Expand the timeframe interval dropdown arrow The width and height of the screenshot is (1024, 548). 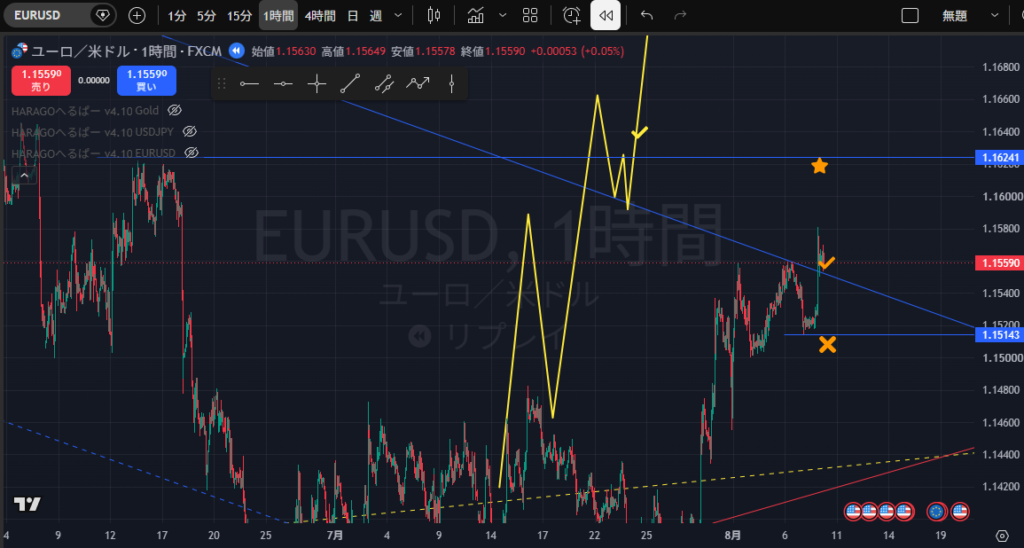[x=398, y=16]
